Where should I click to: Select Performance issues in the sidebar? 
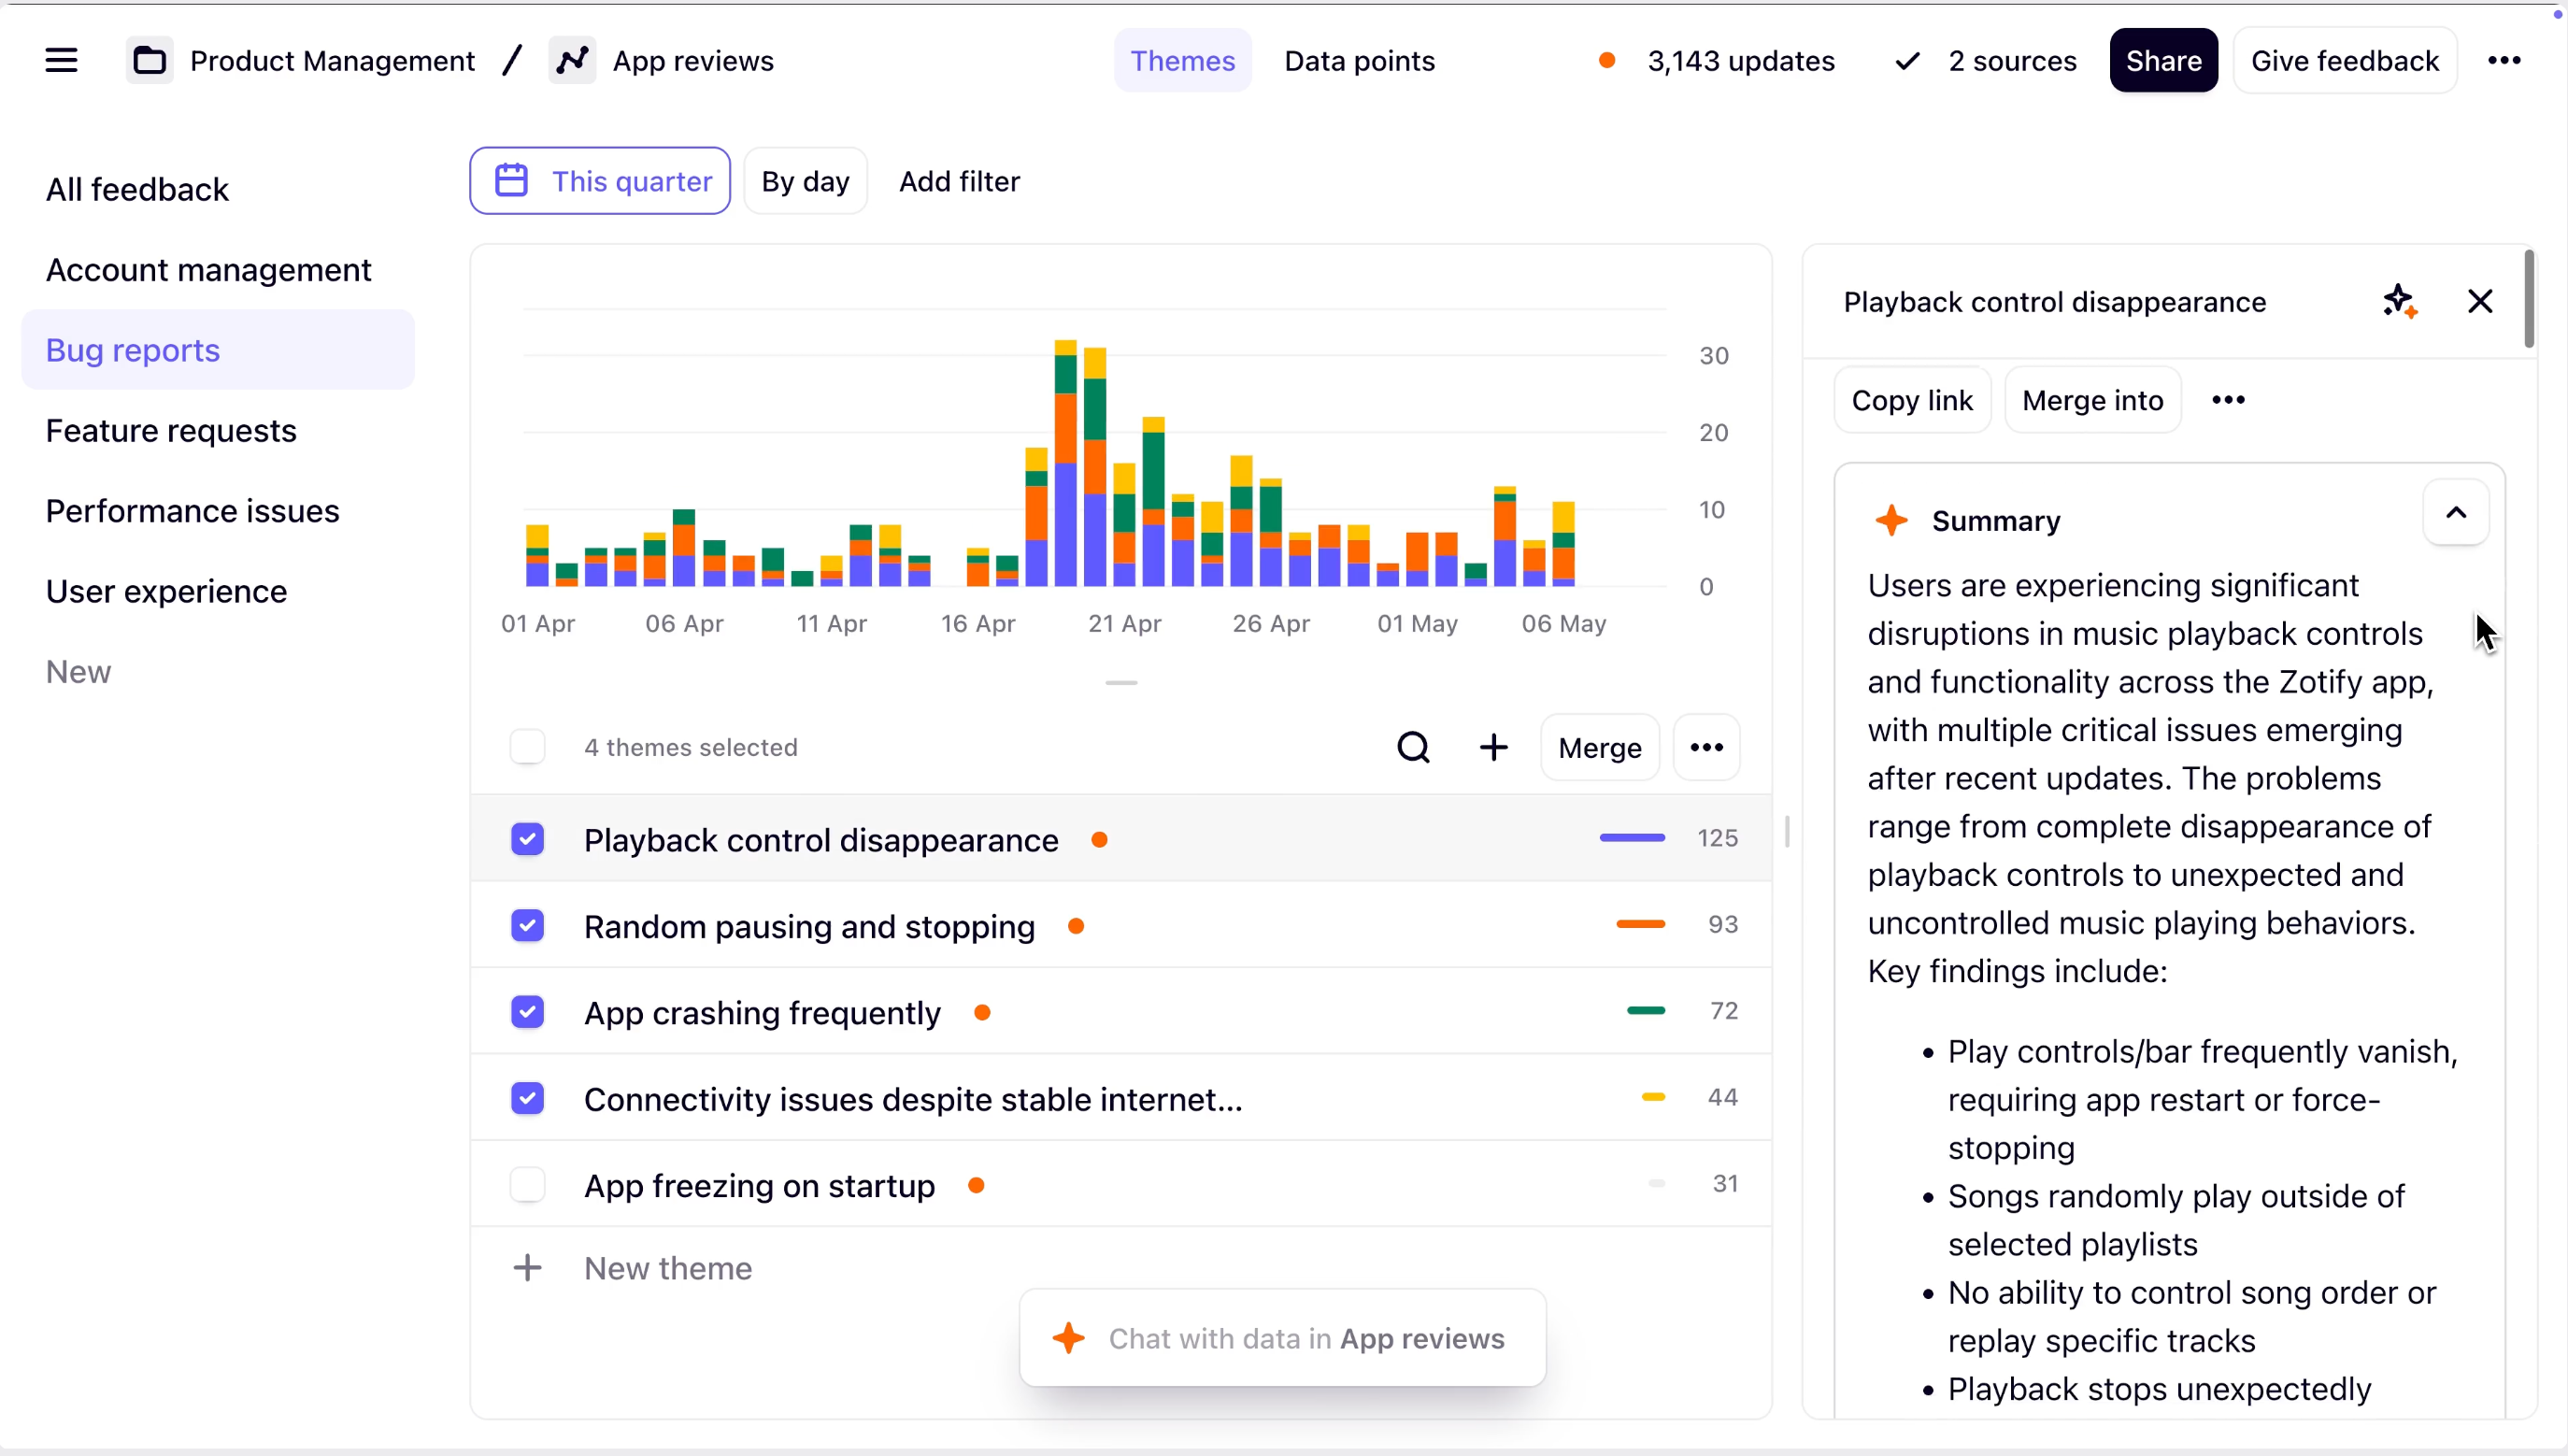pyautogui.click(x=193, y=511)
